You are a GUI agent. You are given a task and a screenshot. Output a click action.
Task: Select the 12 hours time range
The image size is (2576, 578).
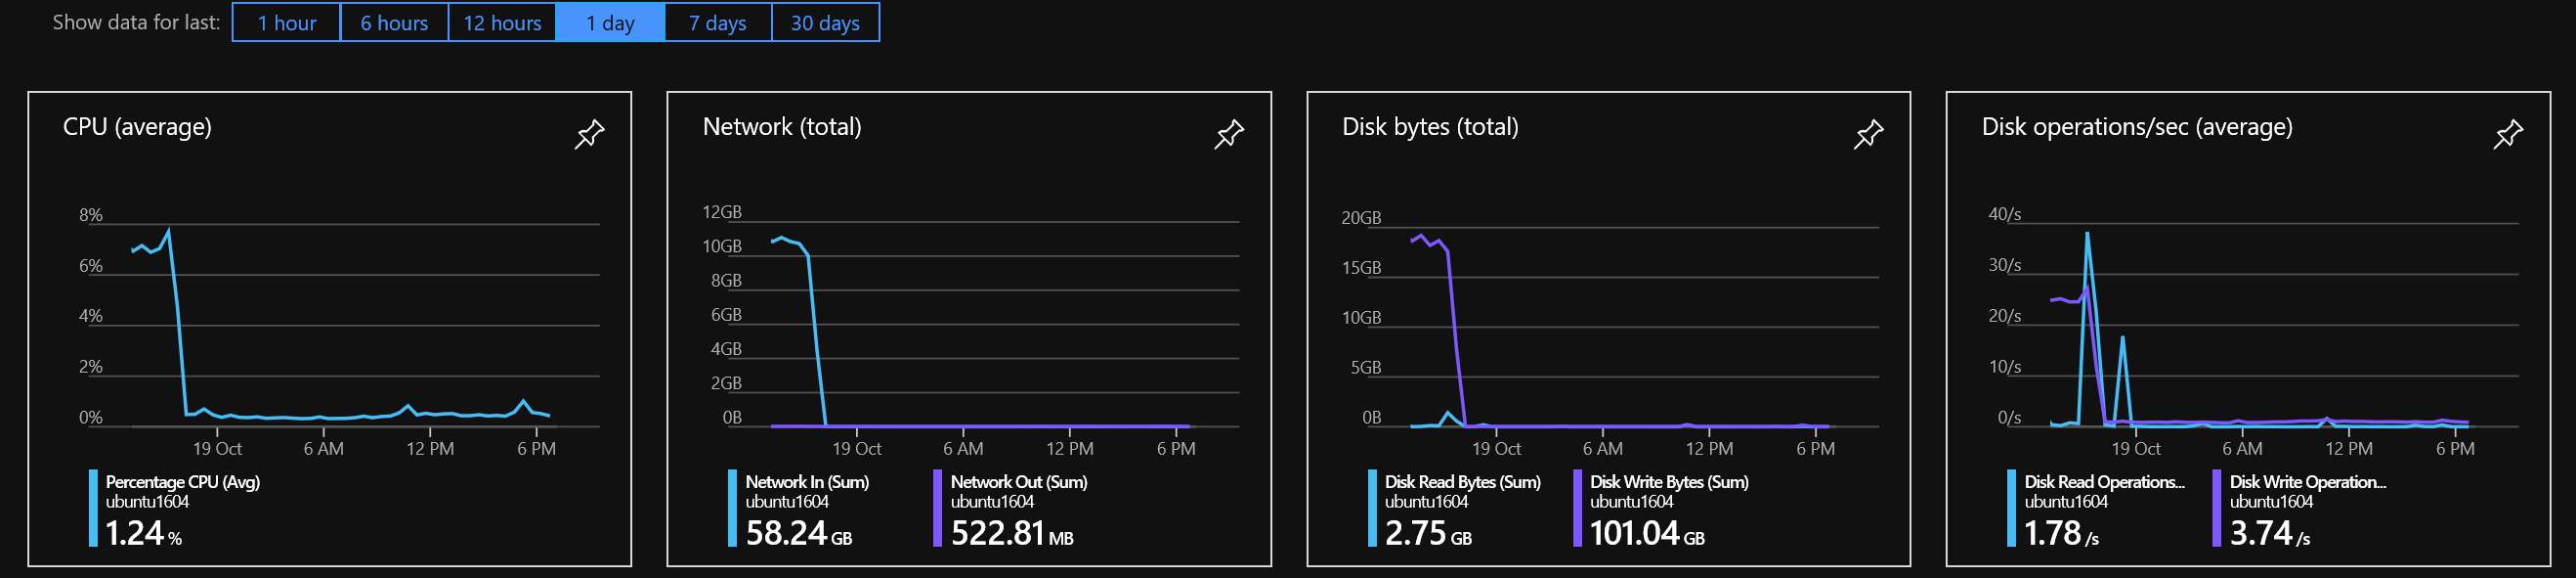[503, 22]
